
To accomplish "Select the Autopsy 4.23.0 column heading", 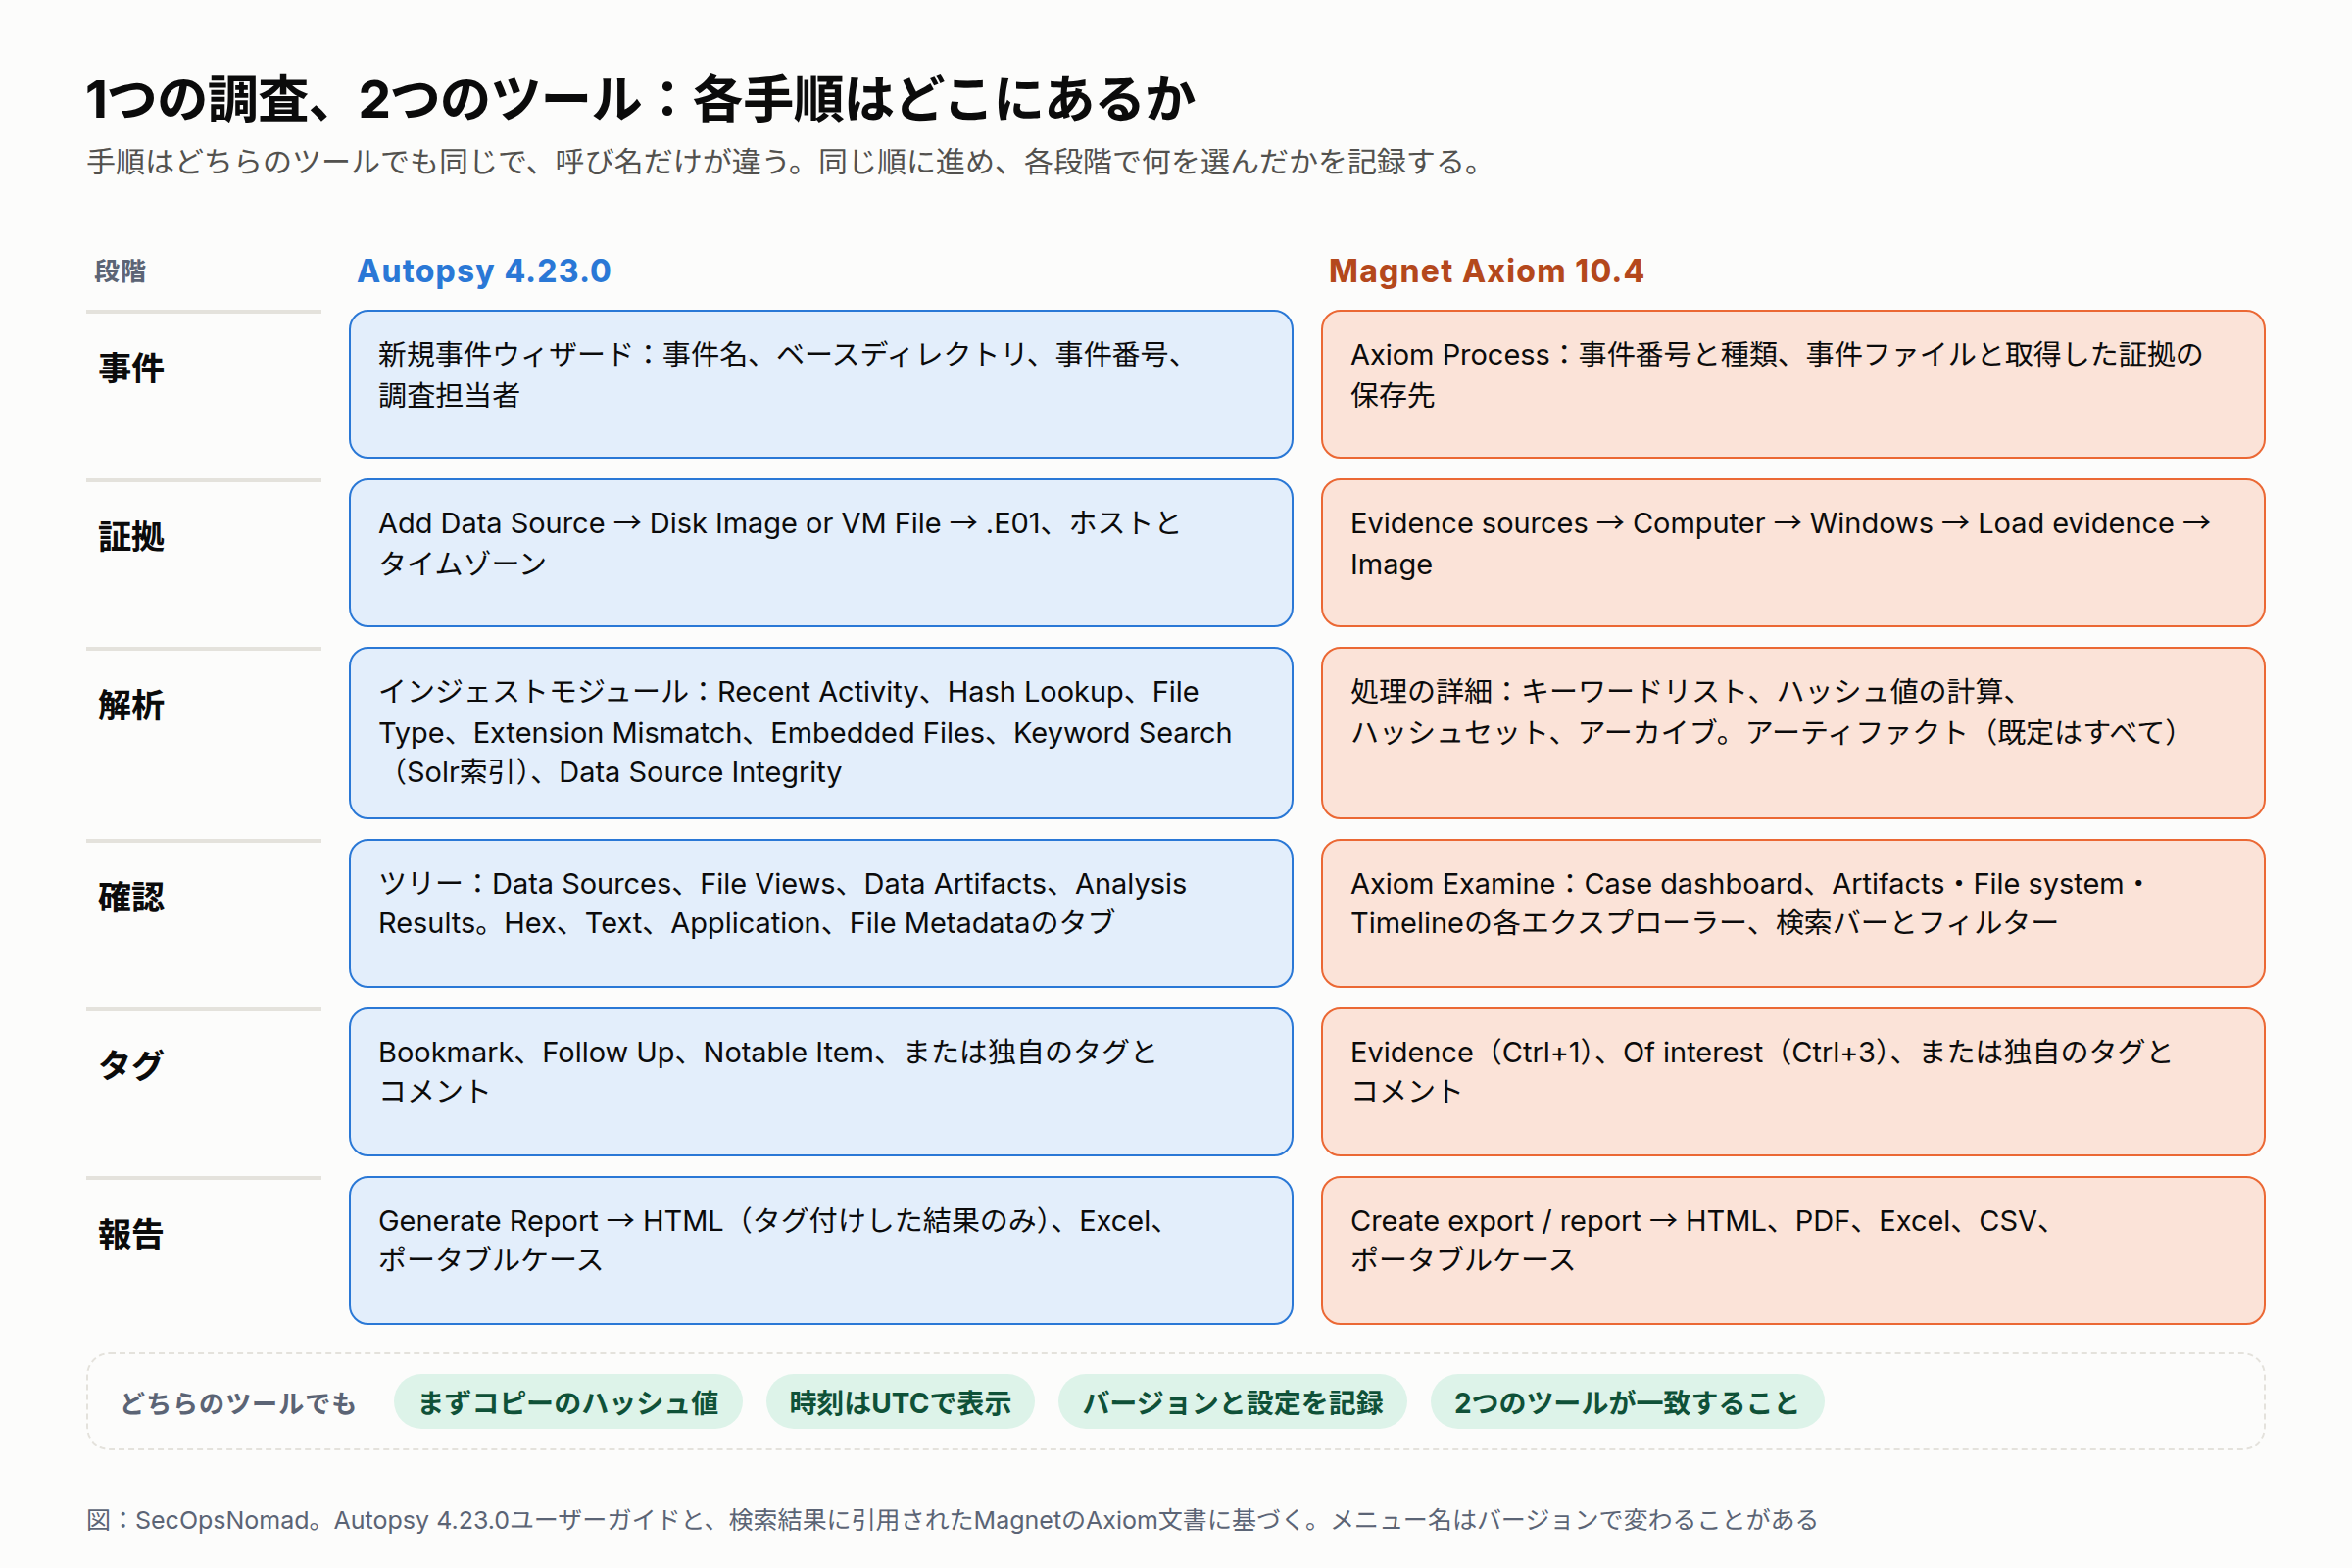I will (484, 271).
